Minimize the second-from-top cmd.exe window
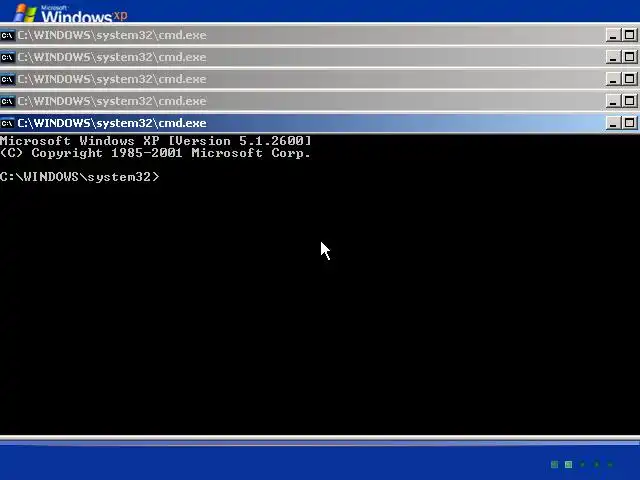Screen dimensions: 640x480 (x=613, y=57)
